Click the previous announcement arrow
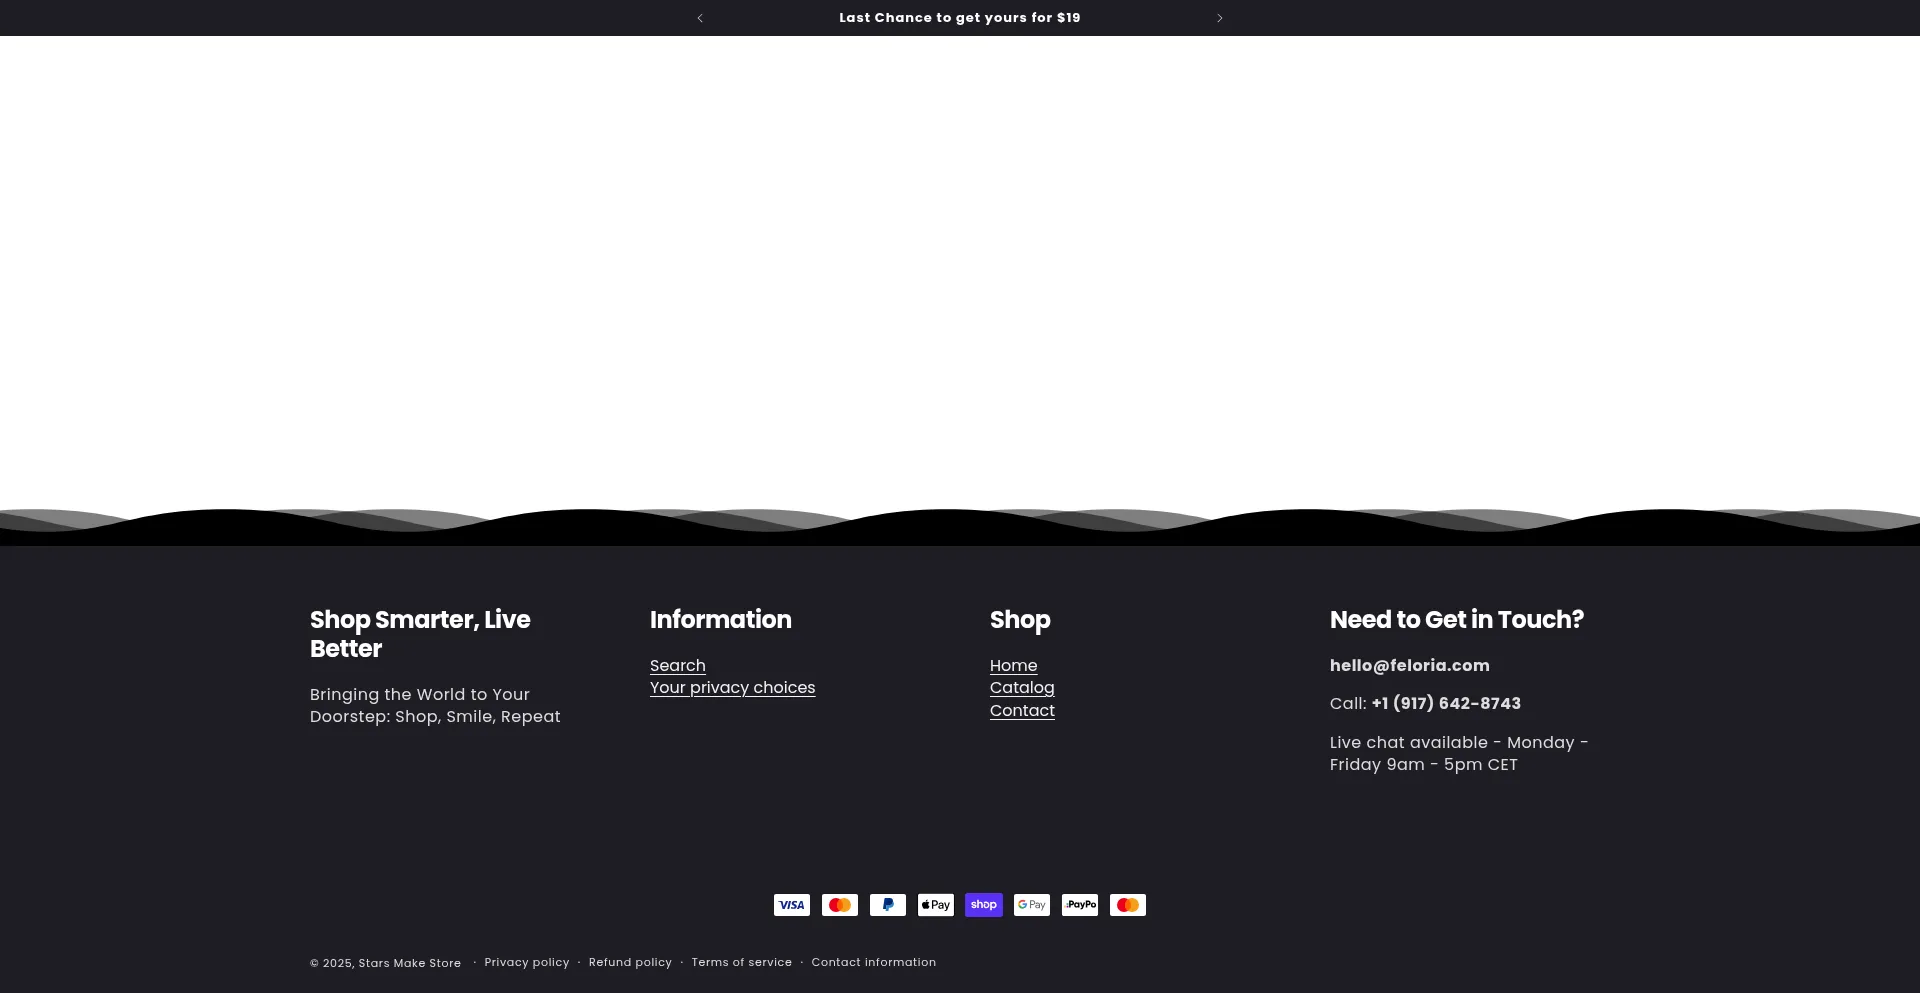1920x993 pixels. (x=700, y=17)
